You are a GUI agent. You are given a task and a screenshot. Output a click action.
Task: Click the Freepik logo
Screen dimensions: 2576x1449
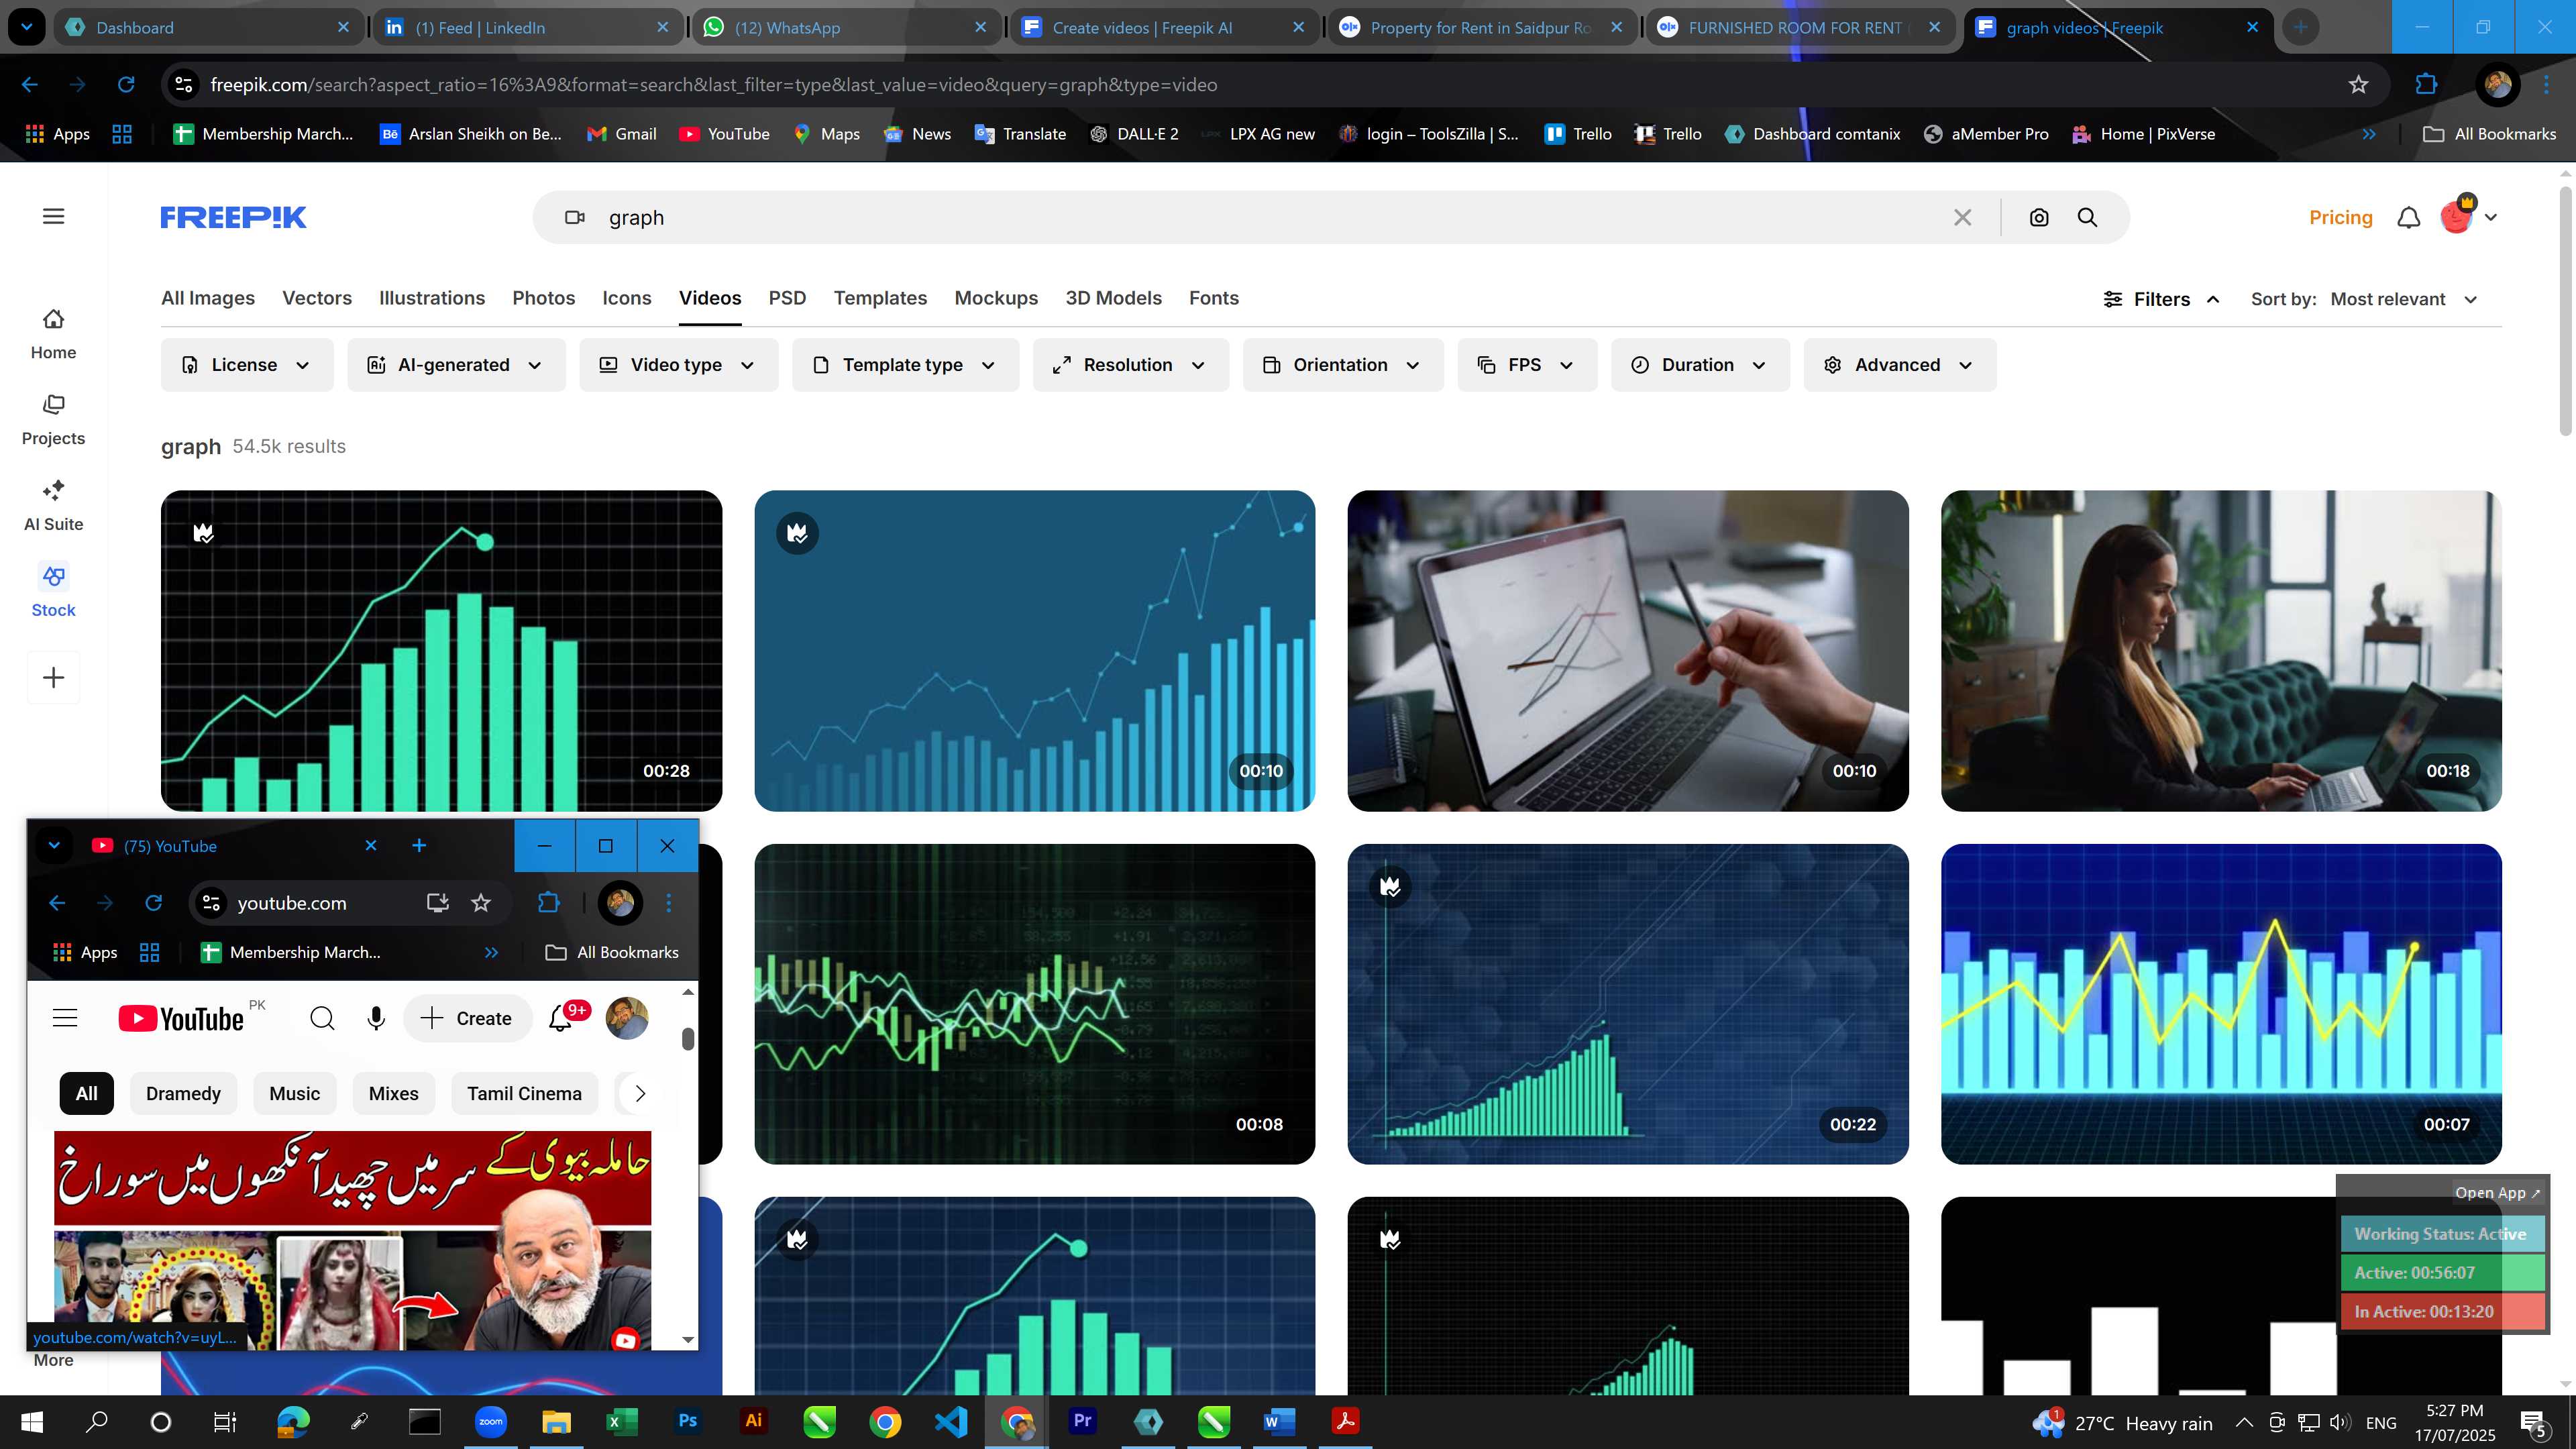233,217
